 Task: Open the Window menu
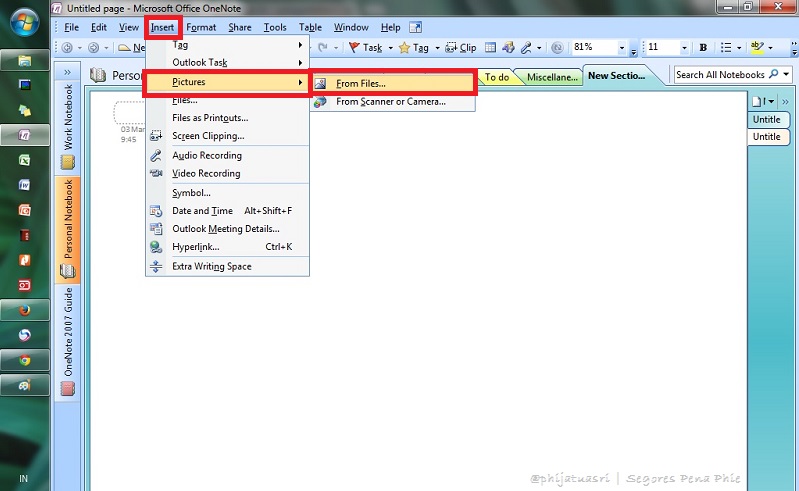click(351, 28)
